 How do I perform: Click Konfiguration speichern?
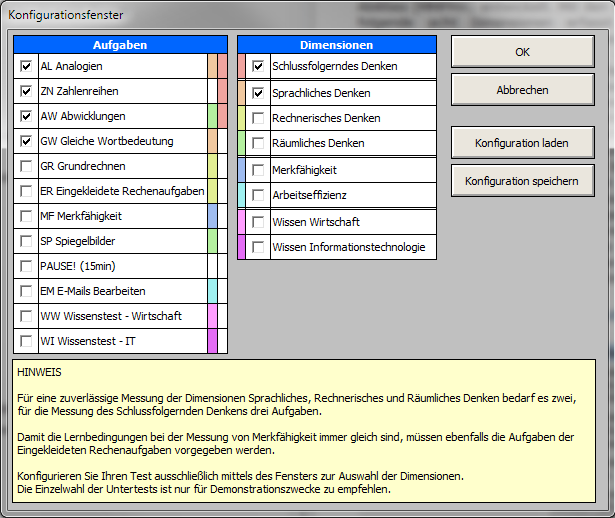pos(522,181)
